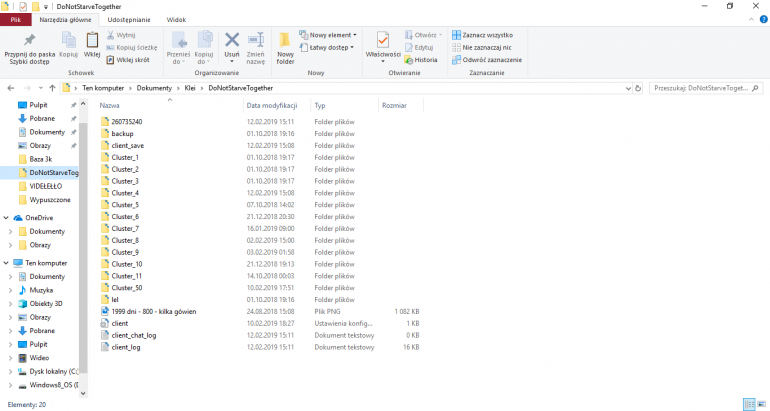Viewport: 770px width, 411px height.
Task: Create a Nowy folder
Action: coord(285,48)
